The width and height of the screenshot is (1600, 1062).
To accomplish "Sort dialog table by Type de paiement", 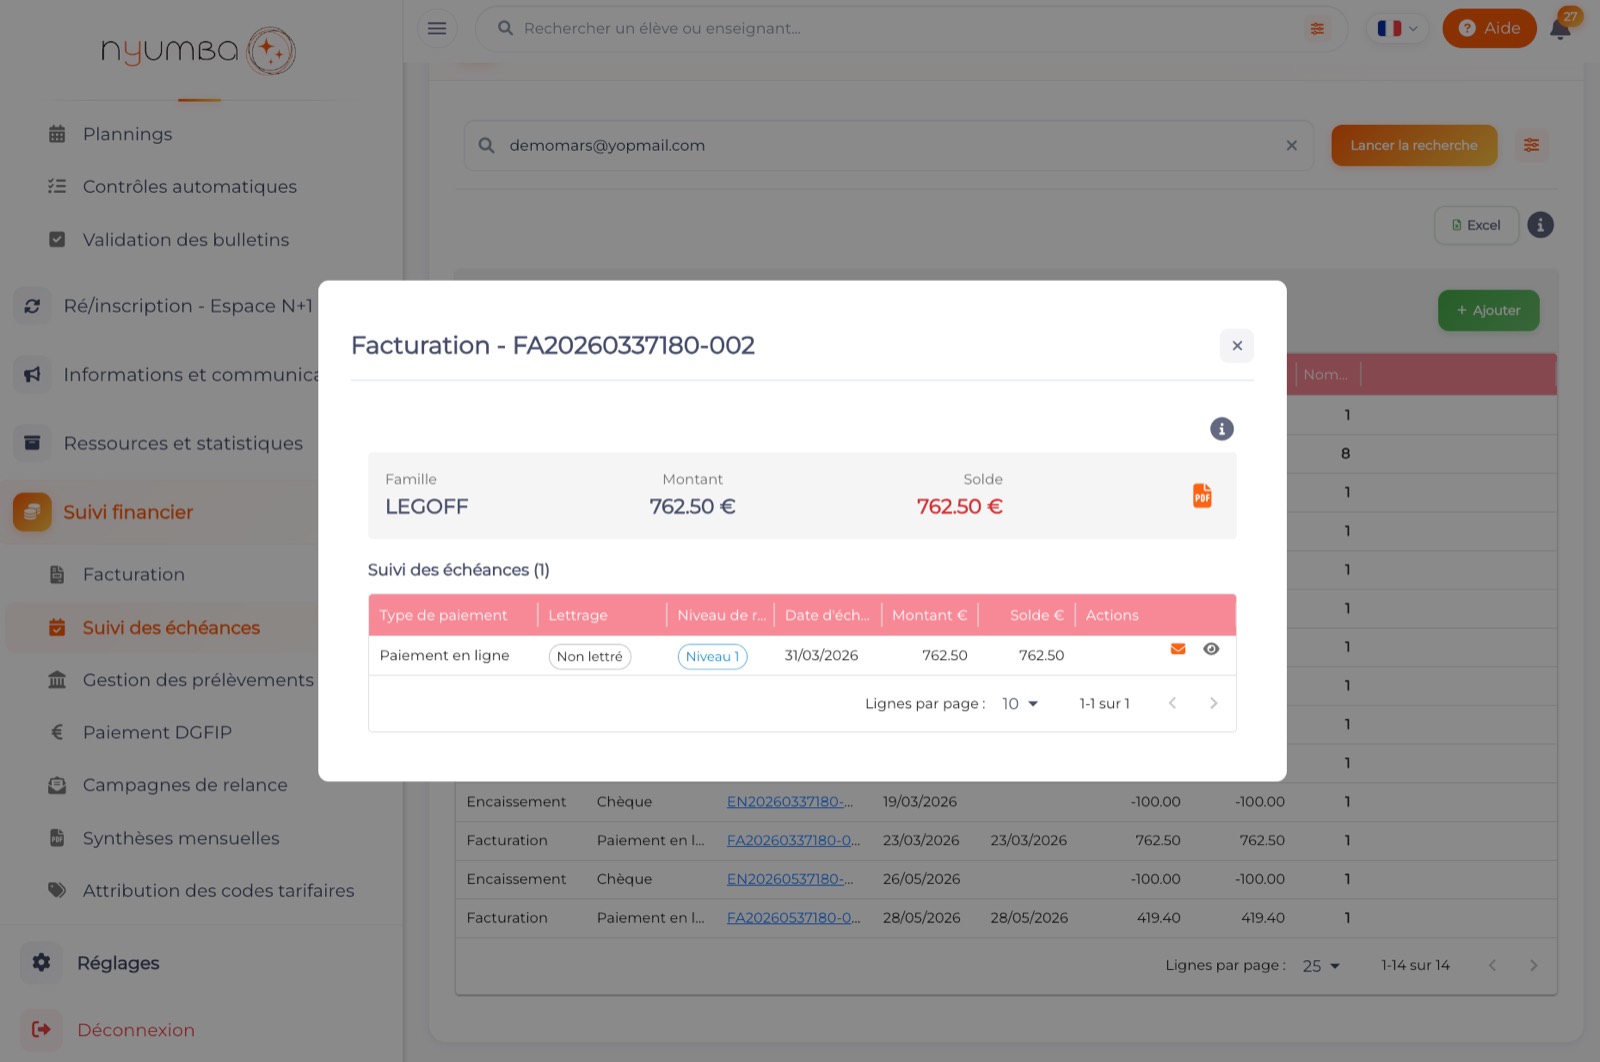I will [443, 616].
